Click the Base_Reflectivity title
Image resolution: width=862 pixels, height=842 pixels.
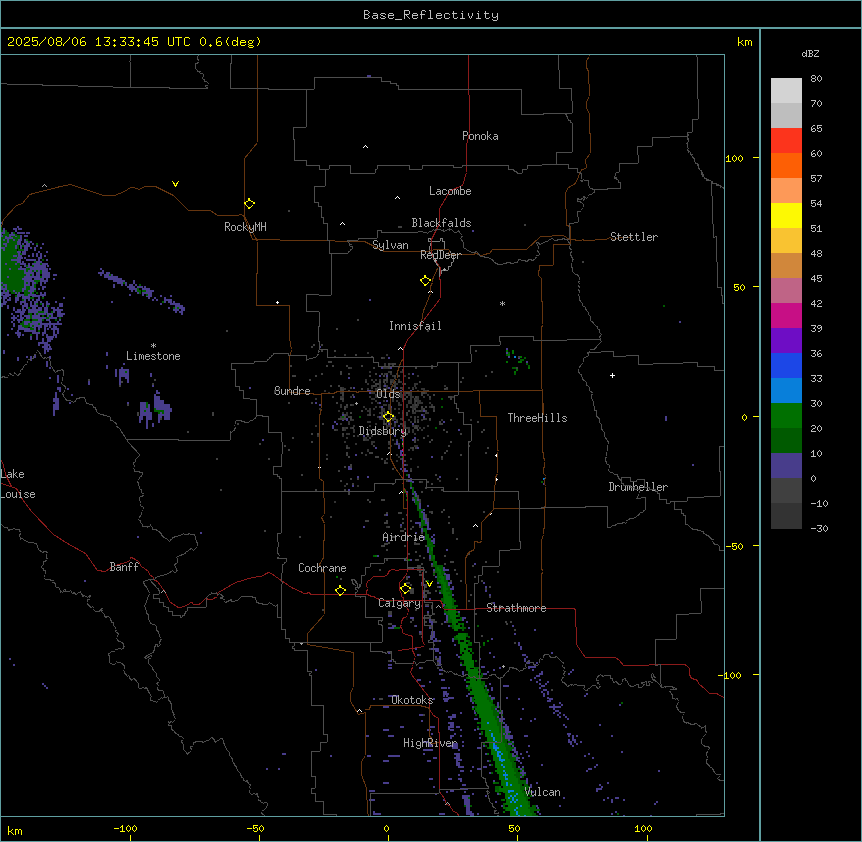pos(431,15)
